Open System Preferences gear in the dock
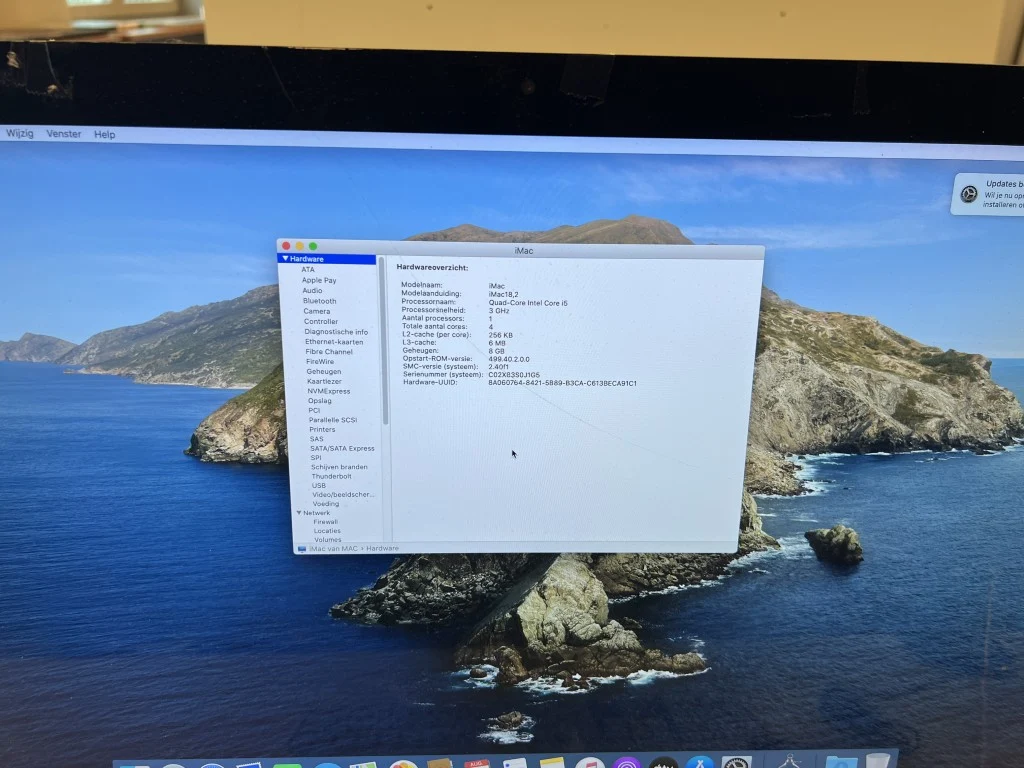This screenshot has height=768, width=1024. pyautogui.click(x=737, y=762)
